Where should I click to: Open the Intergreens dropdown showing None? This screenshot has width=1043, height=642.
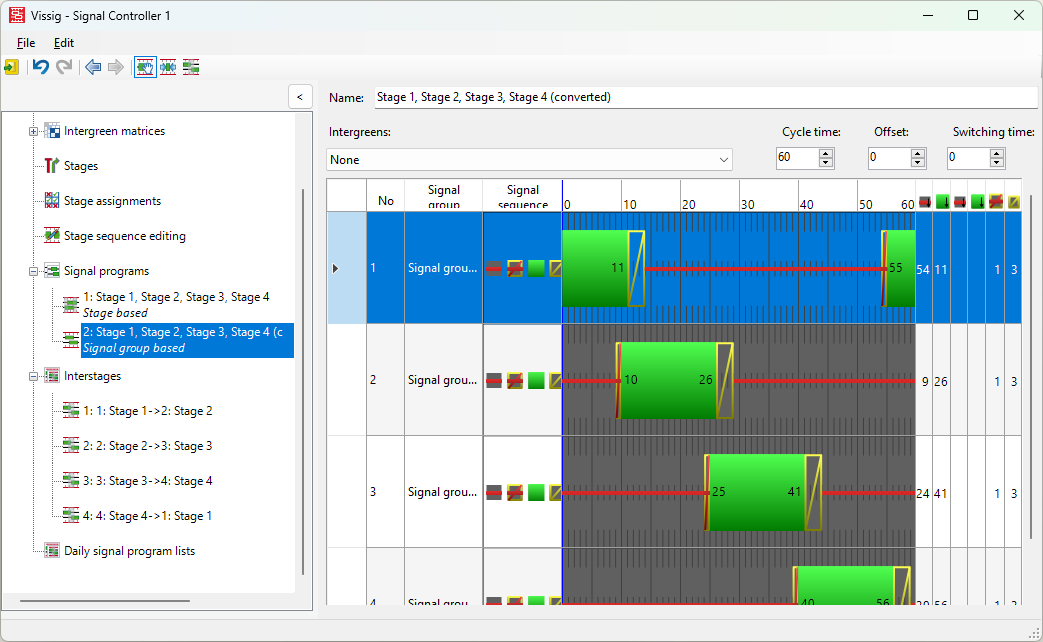(x=529, y=160)
